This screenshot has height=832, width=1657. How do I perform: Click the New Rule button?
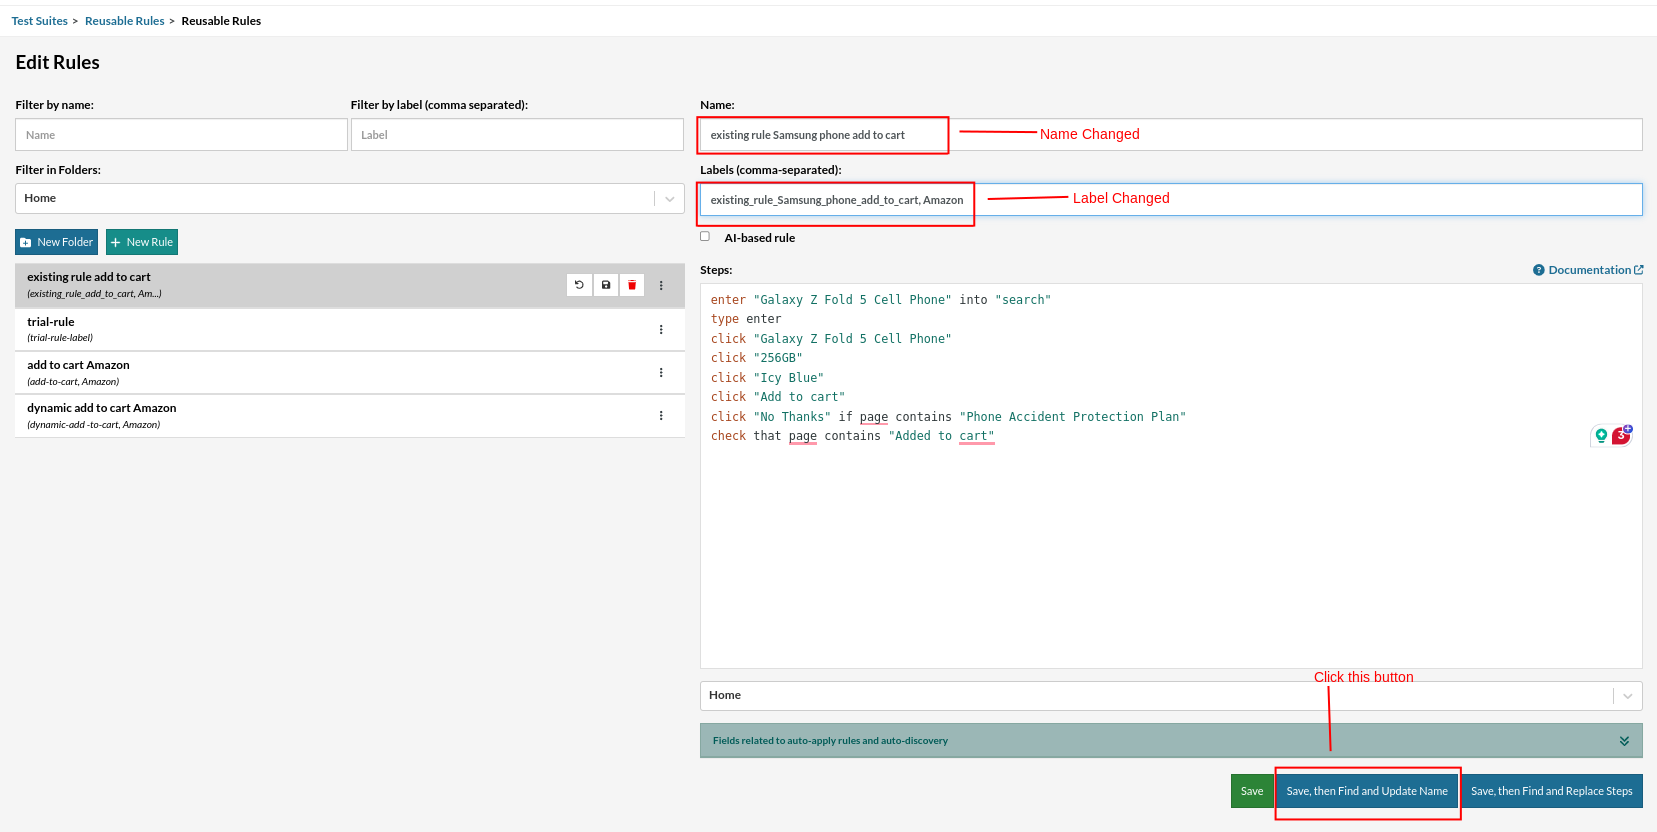142,242
